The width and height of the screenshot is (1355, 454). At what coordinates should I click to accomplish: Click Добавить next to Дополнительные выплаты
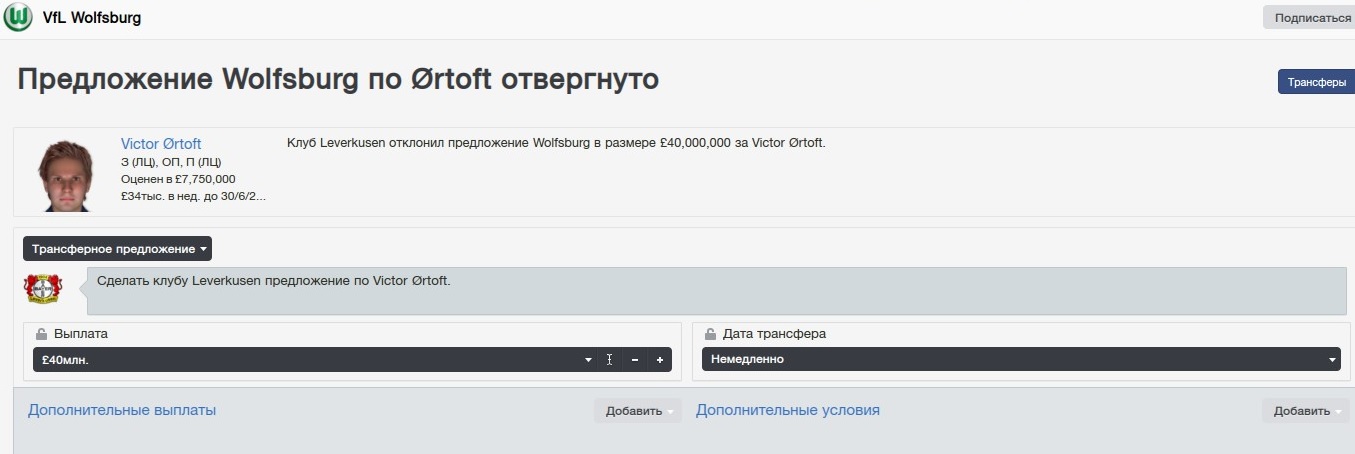[x=637, y=411]
